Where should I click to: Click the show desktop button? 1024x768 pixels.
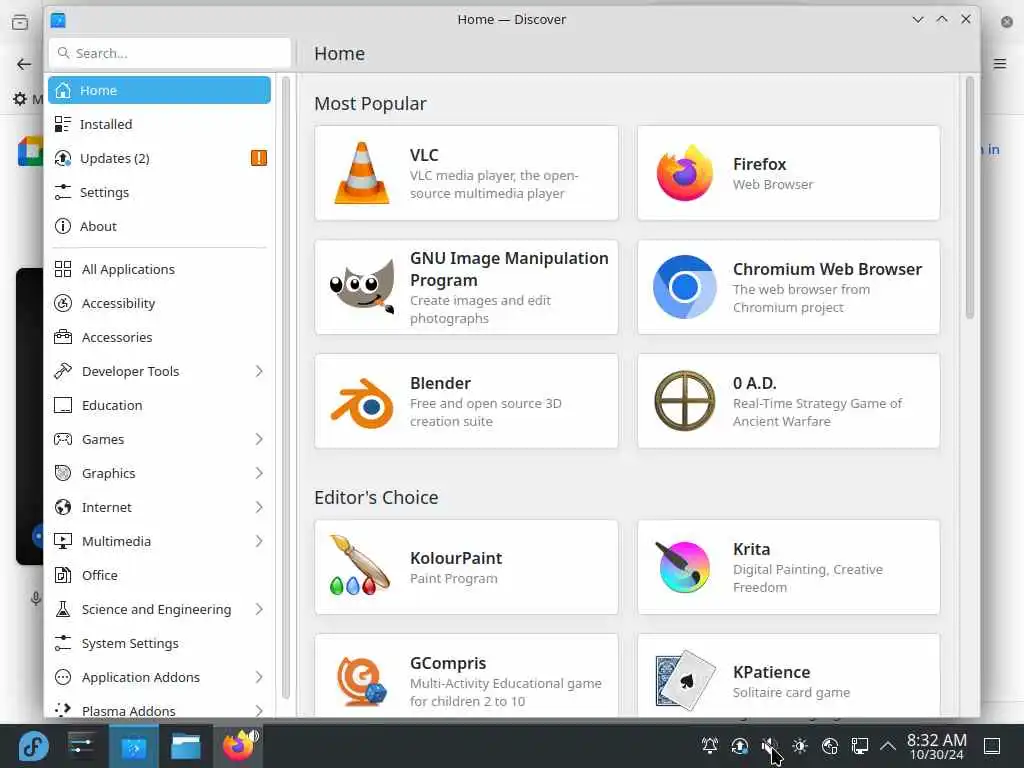tap(992, 746)
